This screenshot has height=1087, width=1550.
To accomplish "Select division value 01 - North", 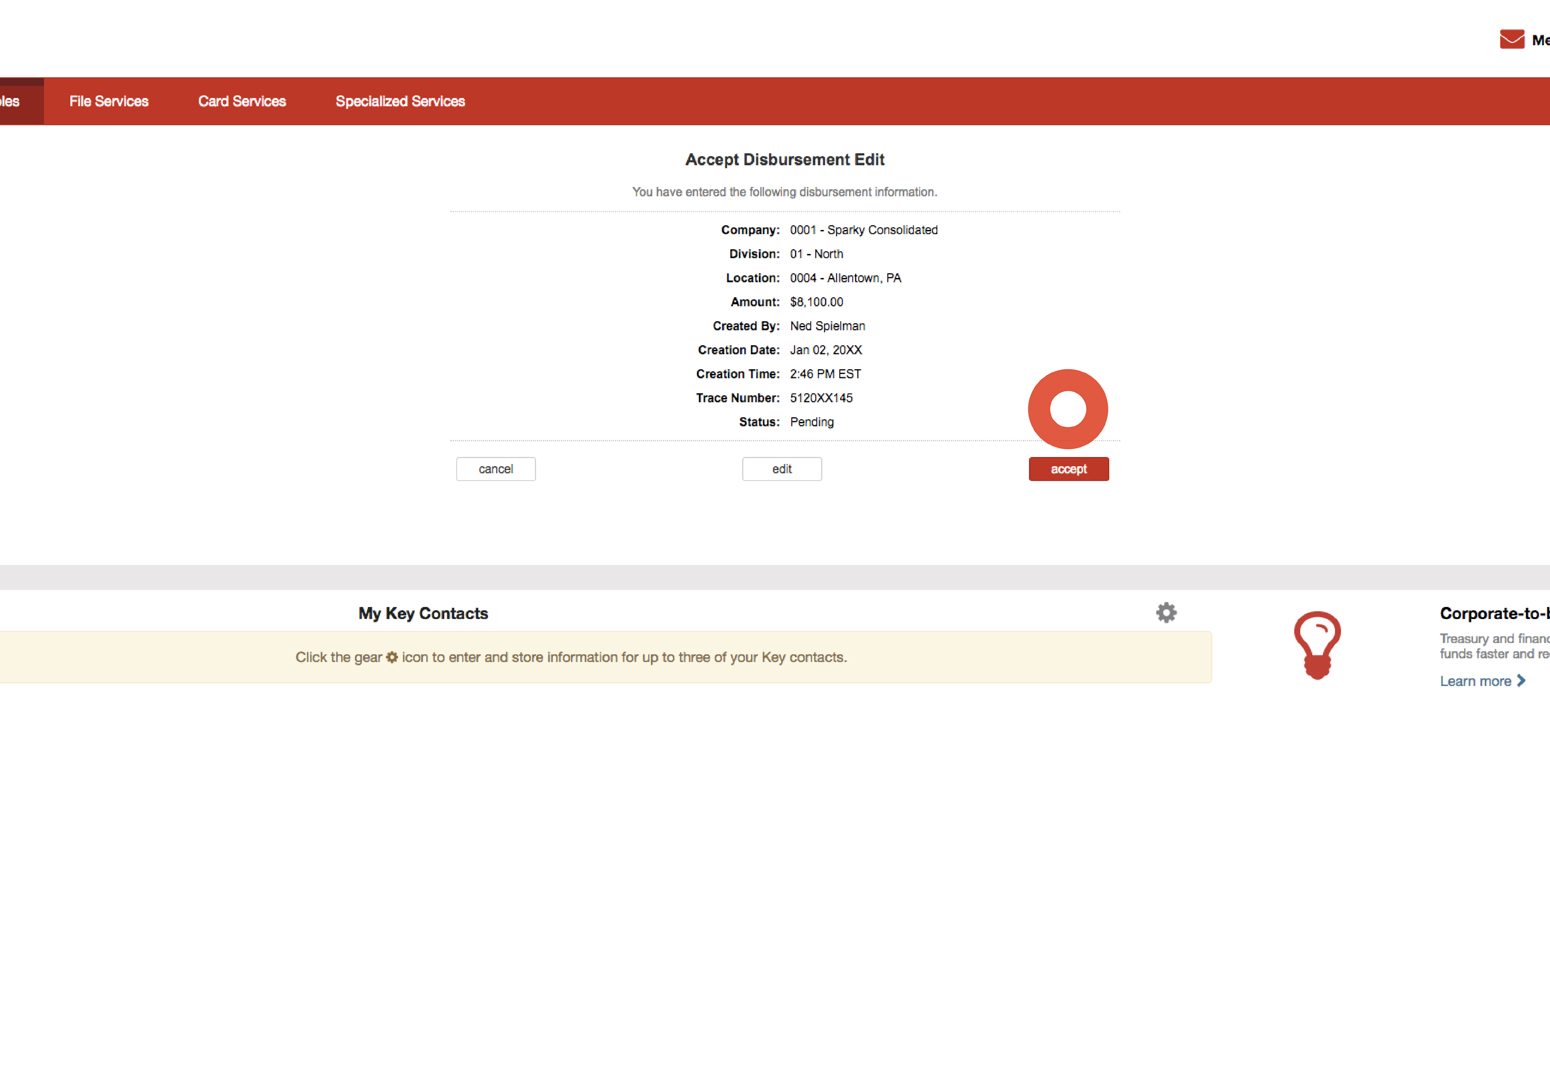I will [817, 254].
